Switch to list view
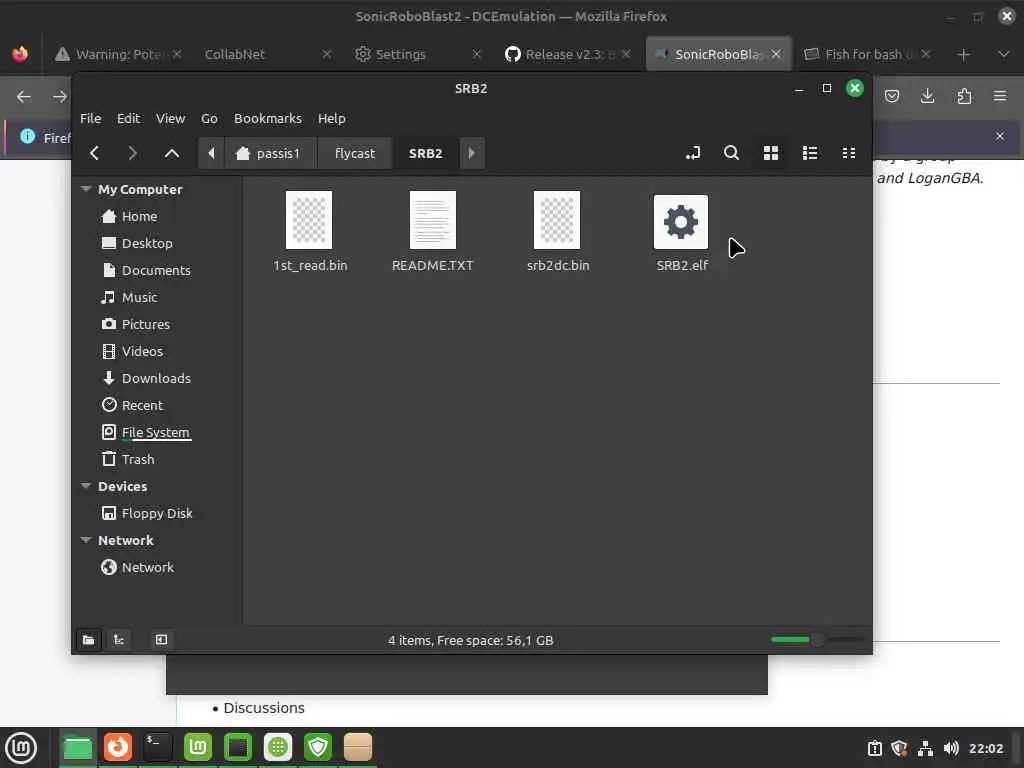The image size is (1024, 768). [810, 153]
